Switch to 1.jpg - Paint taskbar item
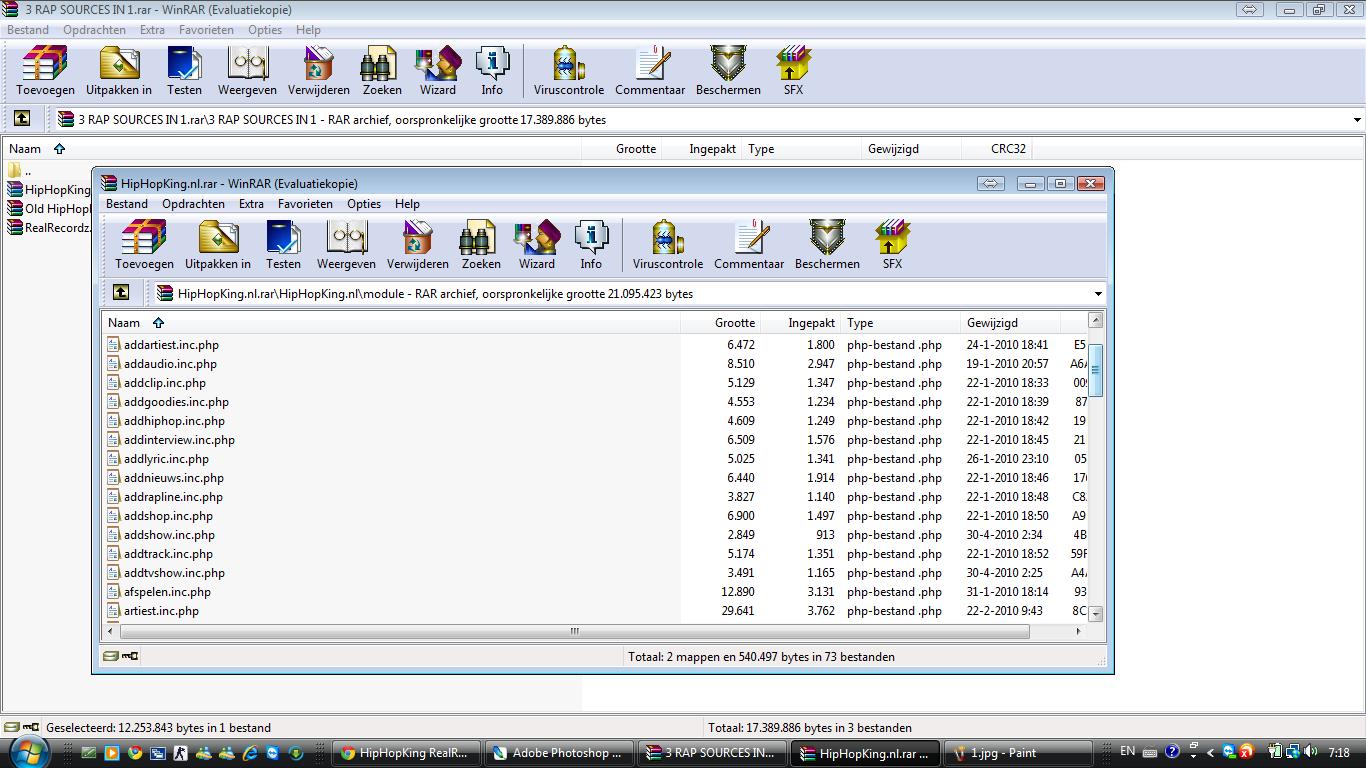 tap(1017, 753)
